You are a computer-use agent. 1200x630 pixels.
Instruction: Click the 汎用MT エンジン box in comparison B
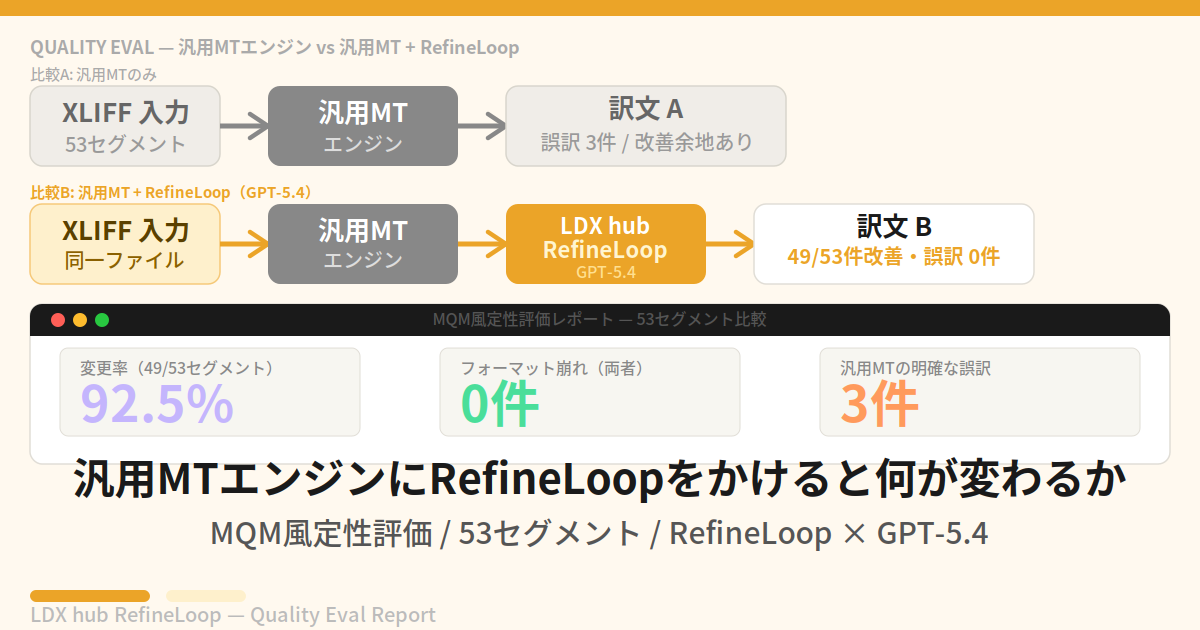pyautogui.click(x=363, y=244)
